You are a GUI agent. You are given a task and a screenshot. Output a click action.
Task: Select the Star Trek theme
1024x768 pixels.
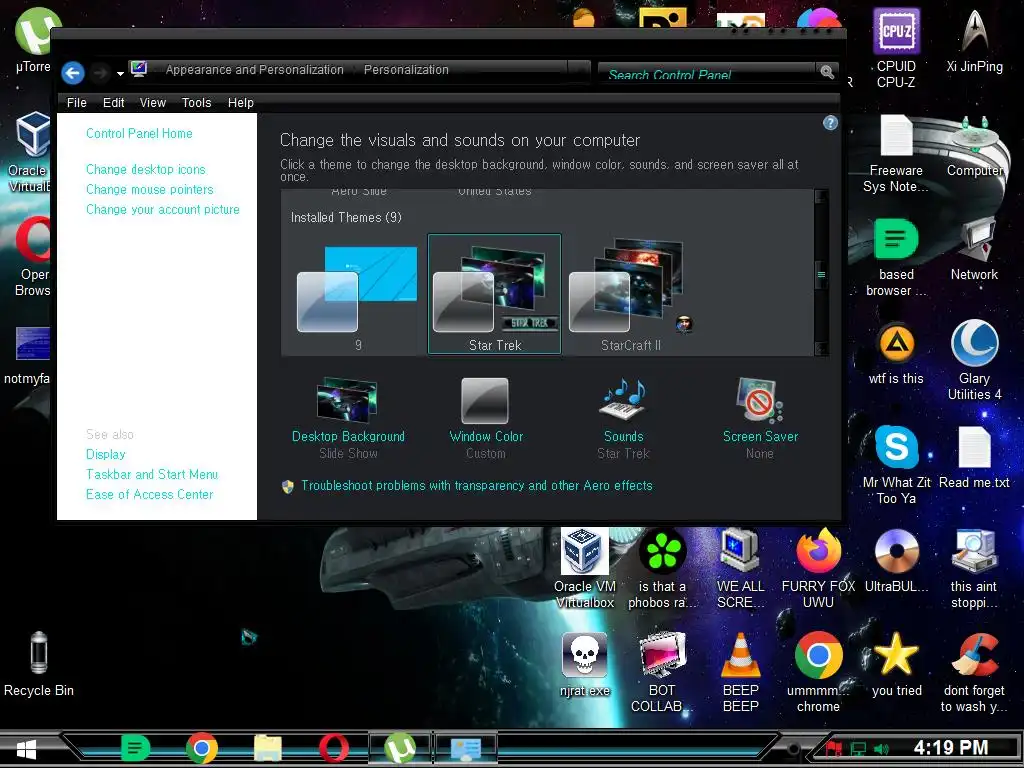tap(494, 295)
